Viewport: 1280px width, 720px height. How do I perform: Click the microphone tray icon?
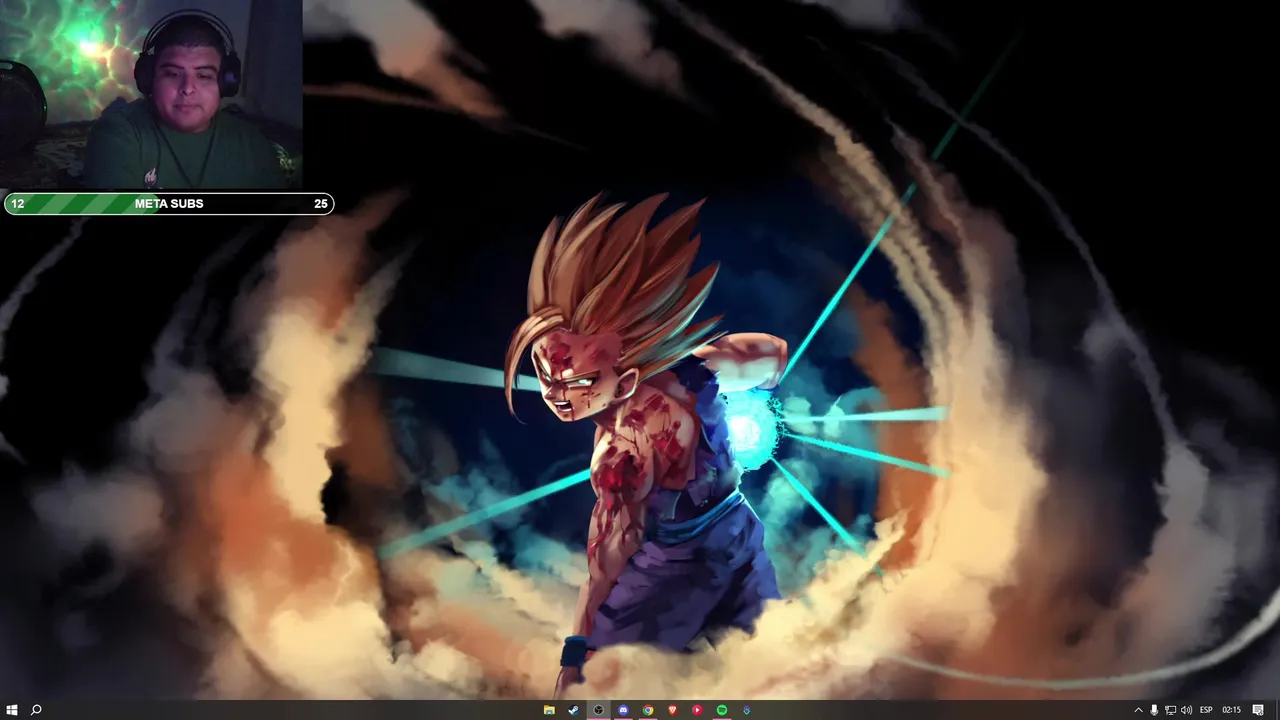(1154, 710)
